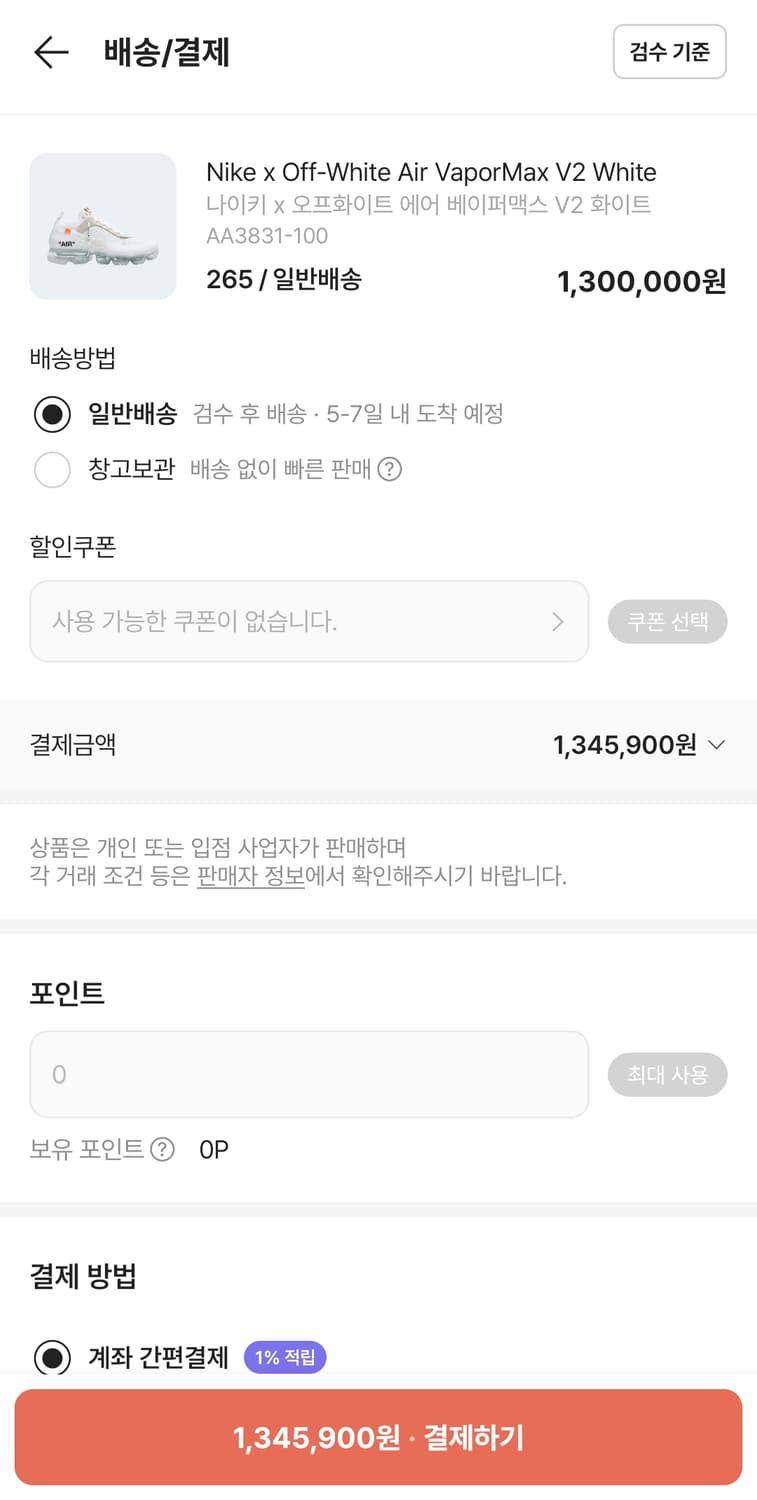
Task: Tap the 포인트 input field
Action: [308, 1075]
